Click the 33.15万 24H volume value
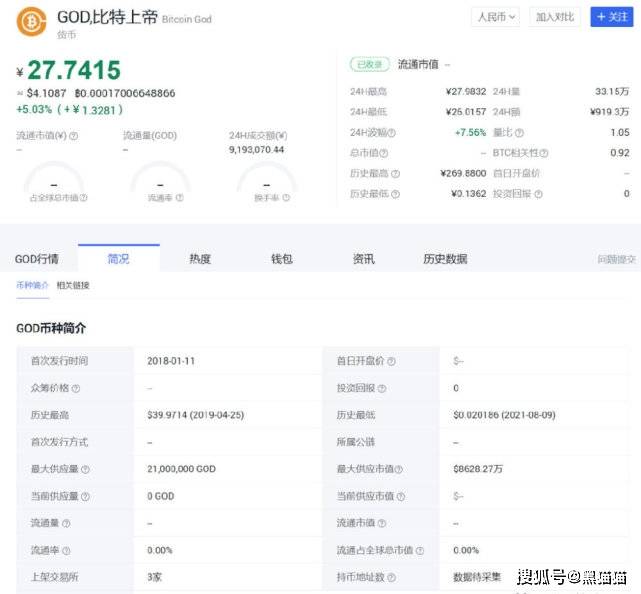Viewport: 641px width, 594px height. [612, 92]
